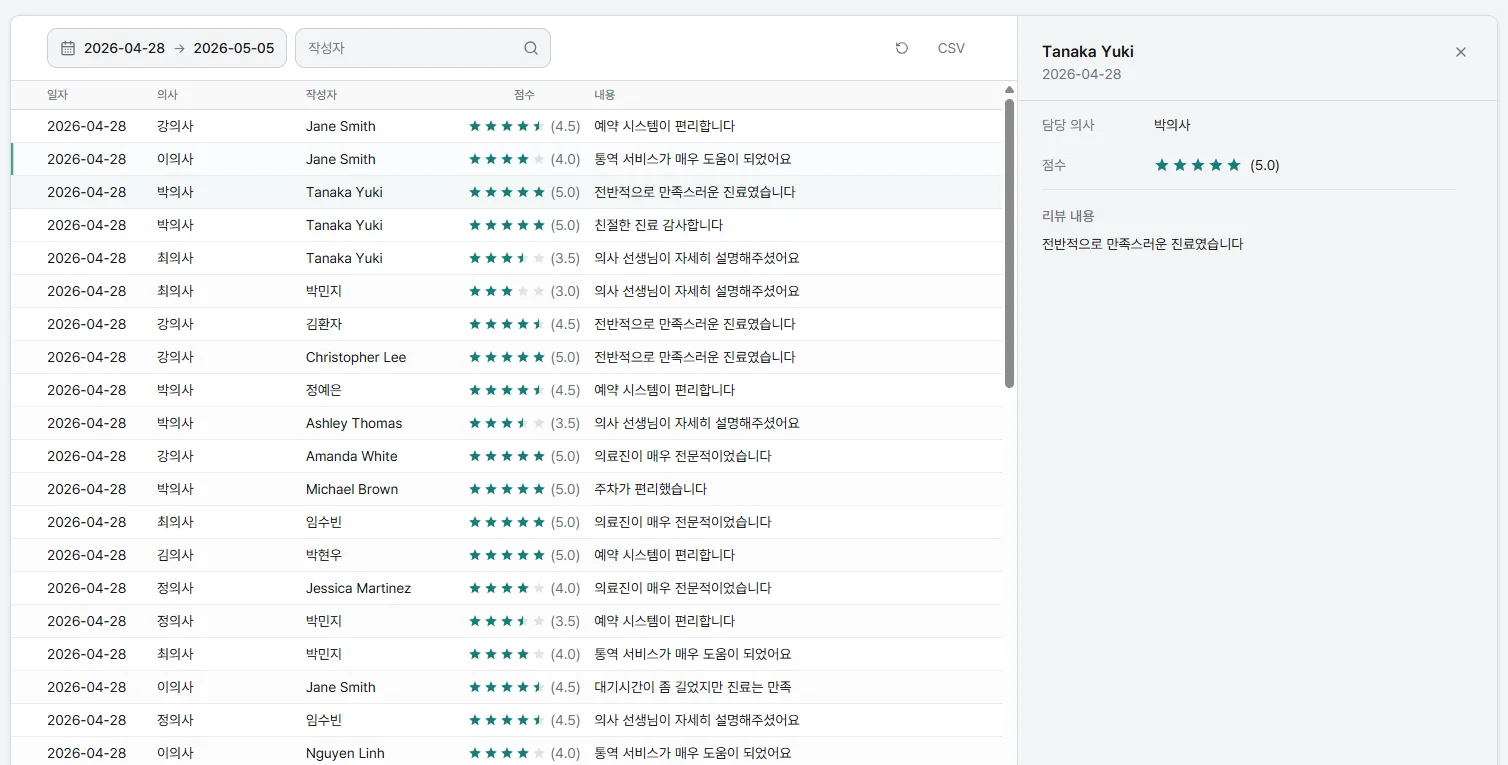Screen dimensions: 1508x765
Task: Select the row by Ashley Thomas
Action: click(x=506, y=423)
